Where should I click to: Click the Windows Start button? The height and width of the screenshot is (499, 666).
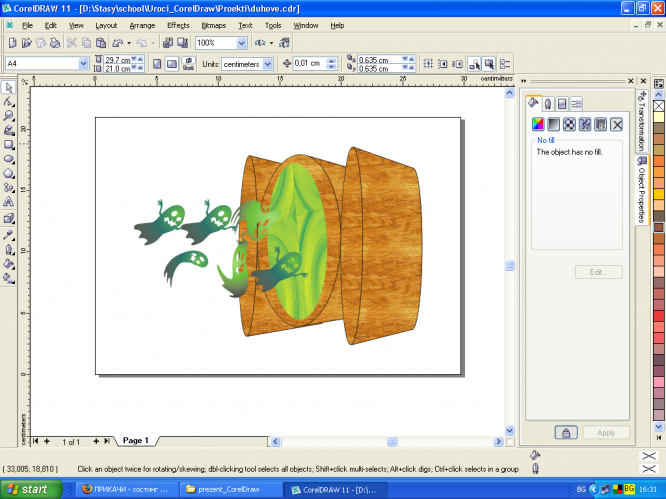point(31,489)
